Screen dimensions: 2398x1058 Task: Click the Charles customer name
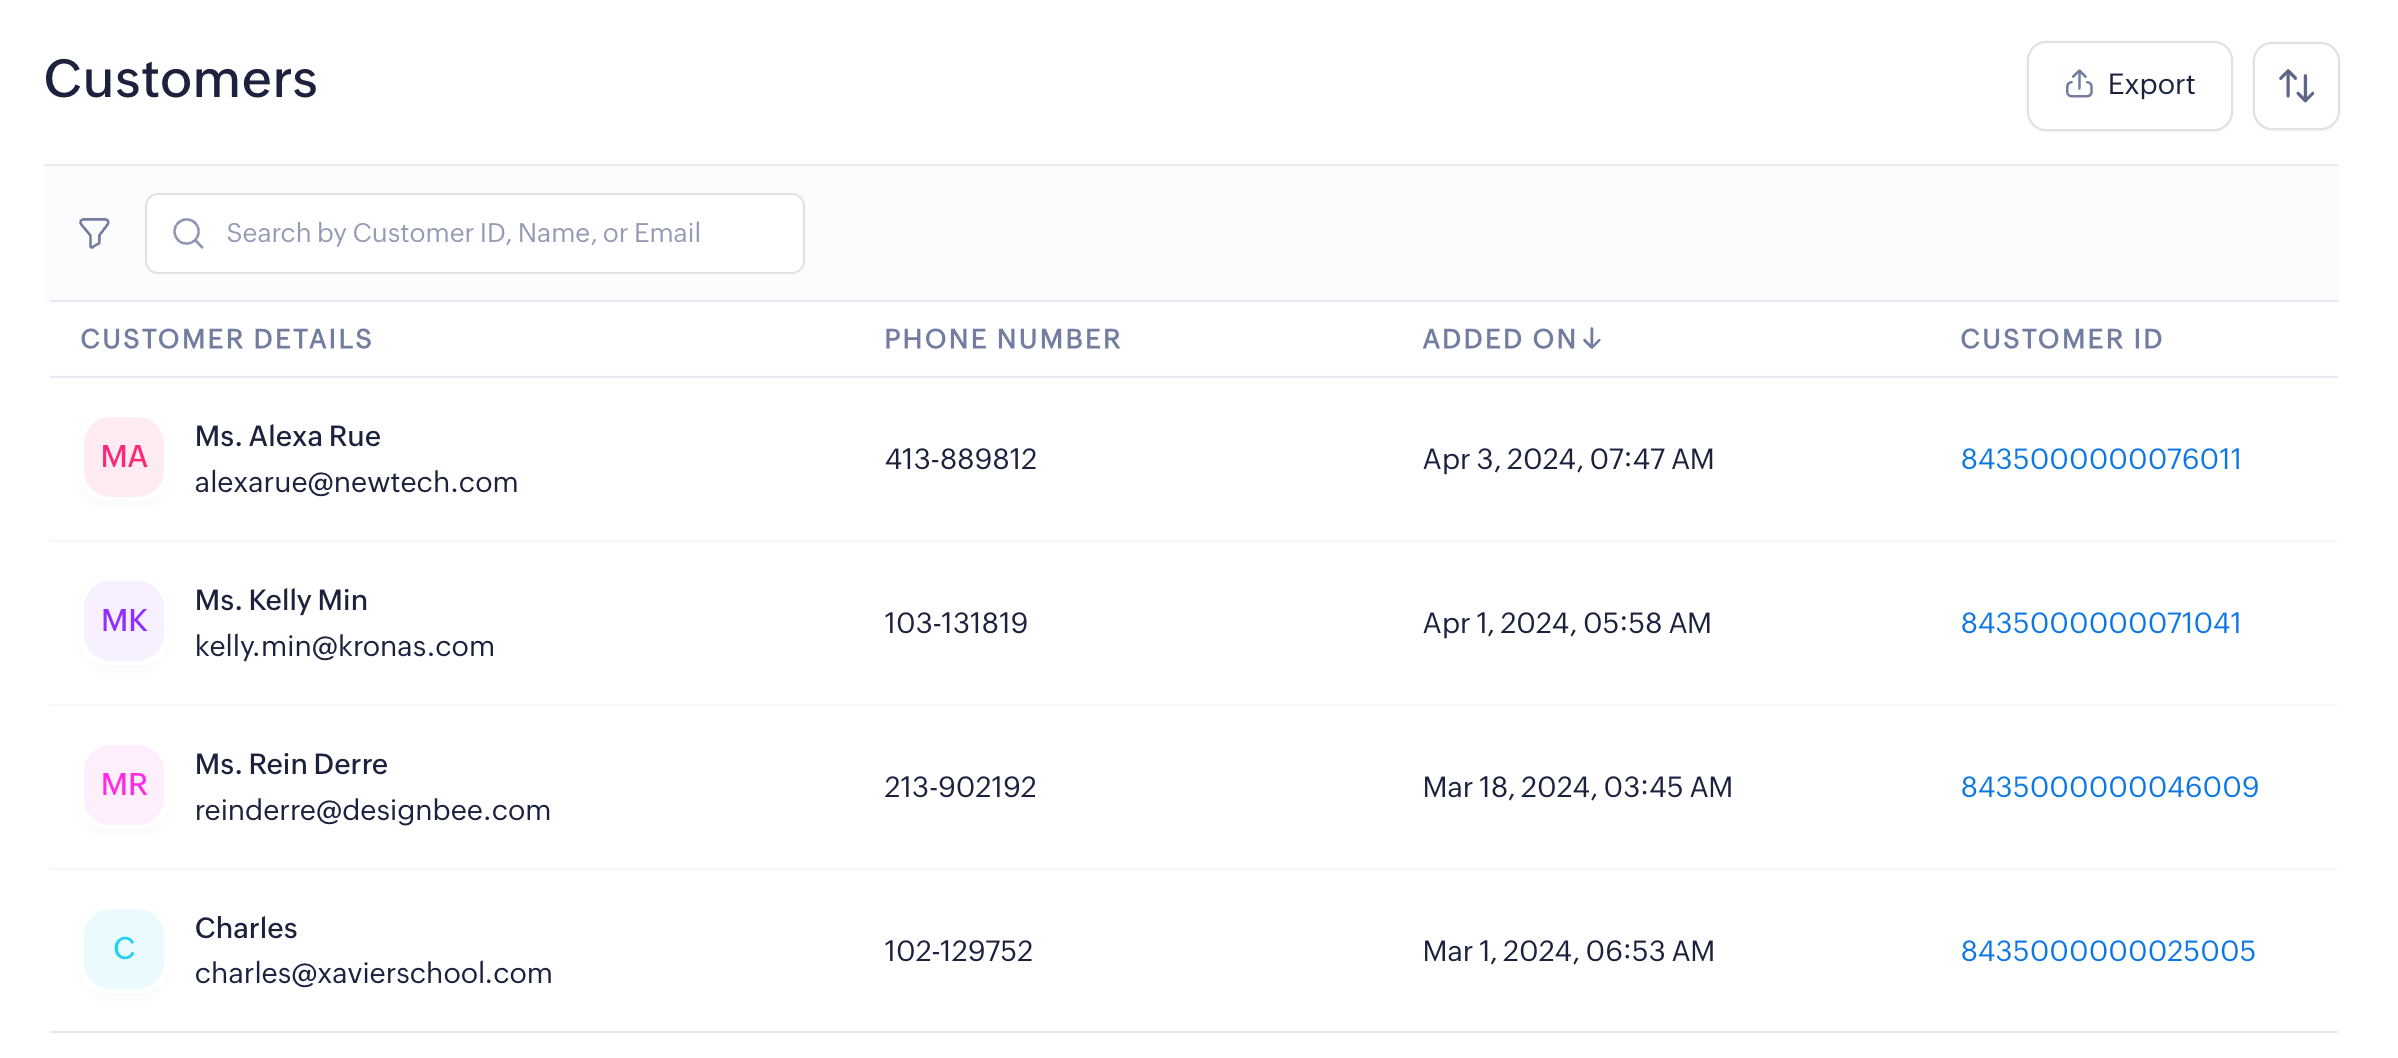coord(246,929)
